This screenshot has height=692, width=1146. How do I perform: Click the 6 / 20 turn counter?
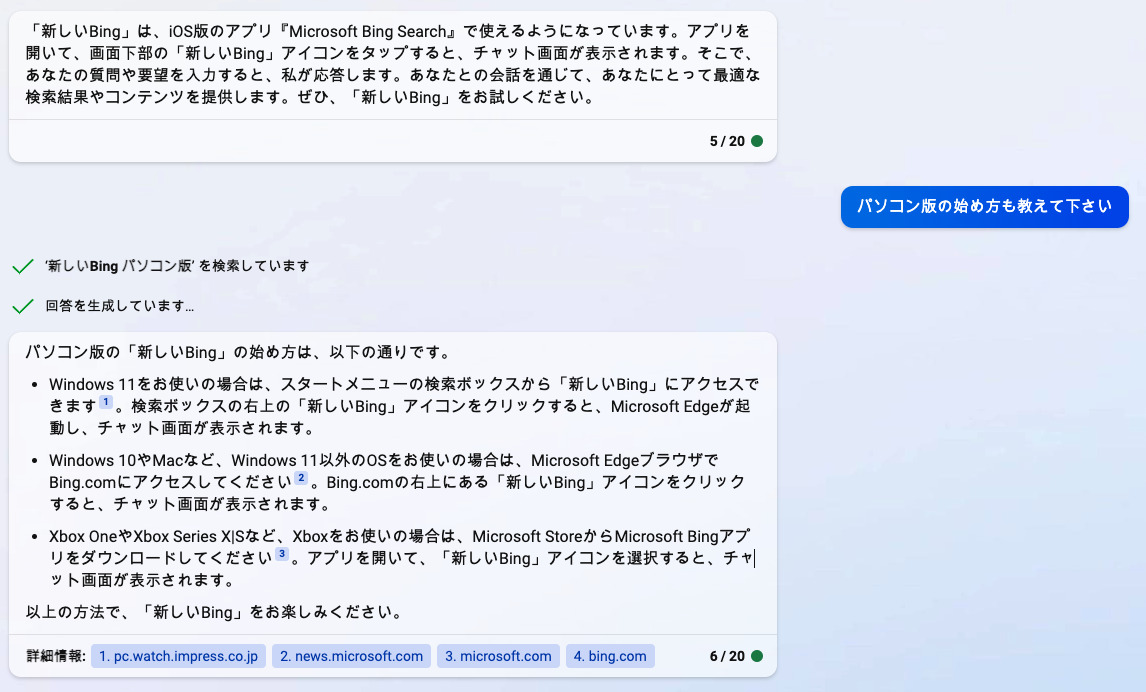[x=727, y=656]
